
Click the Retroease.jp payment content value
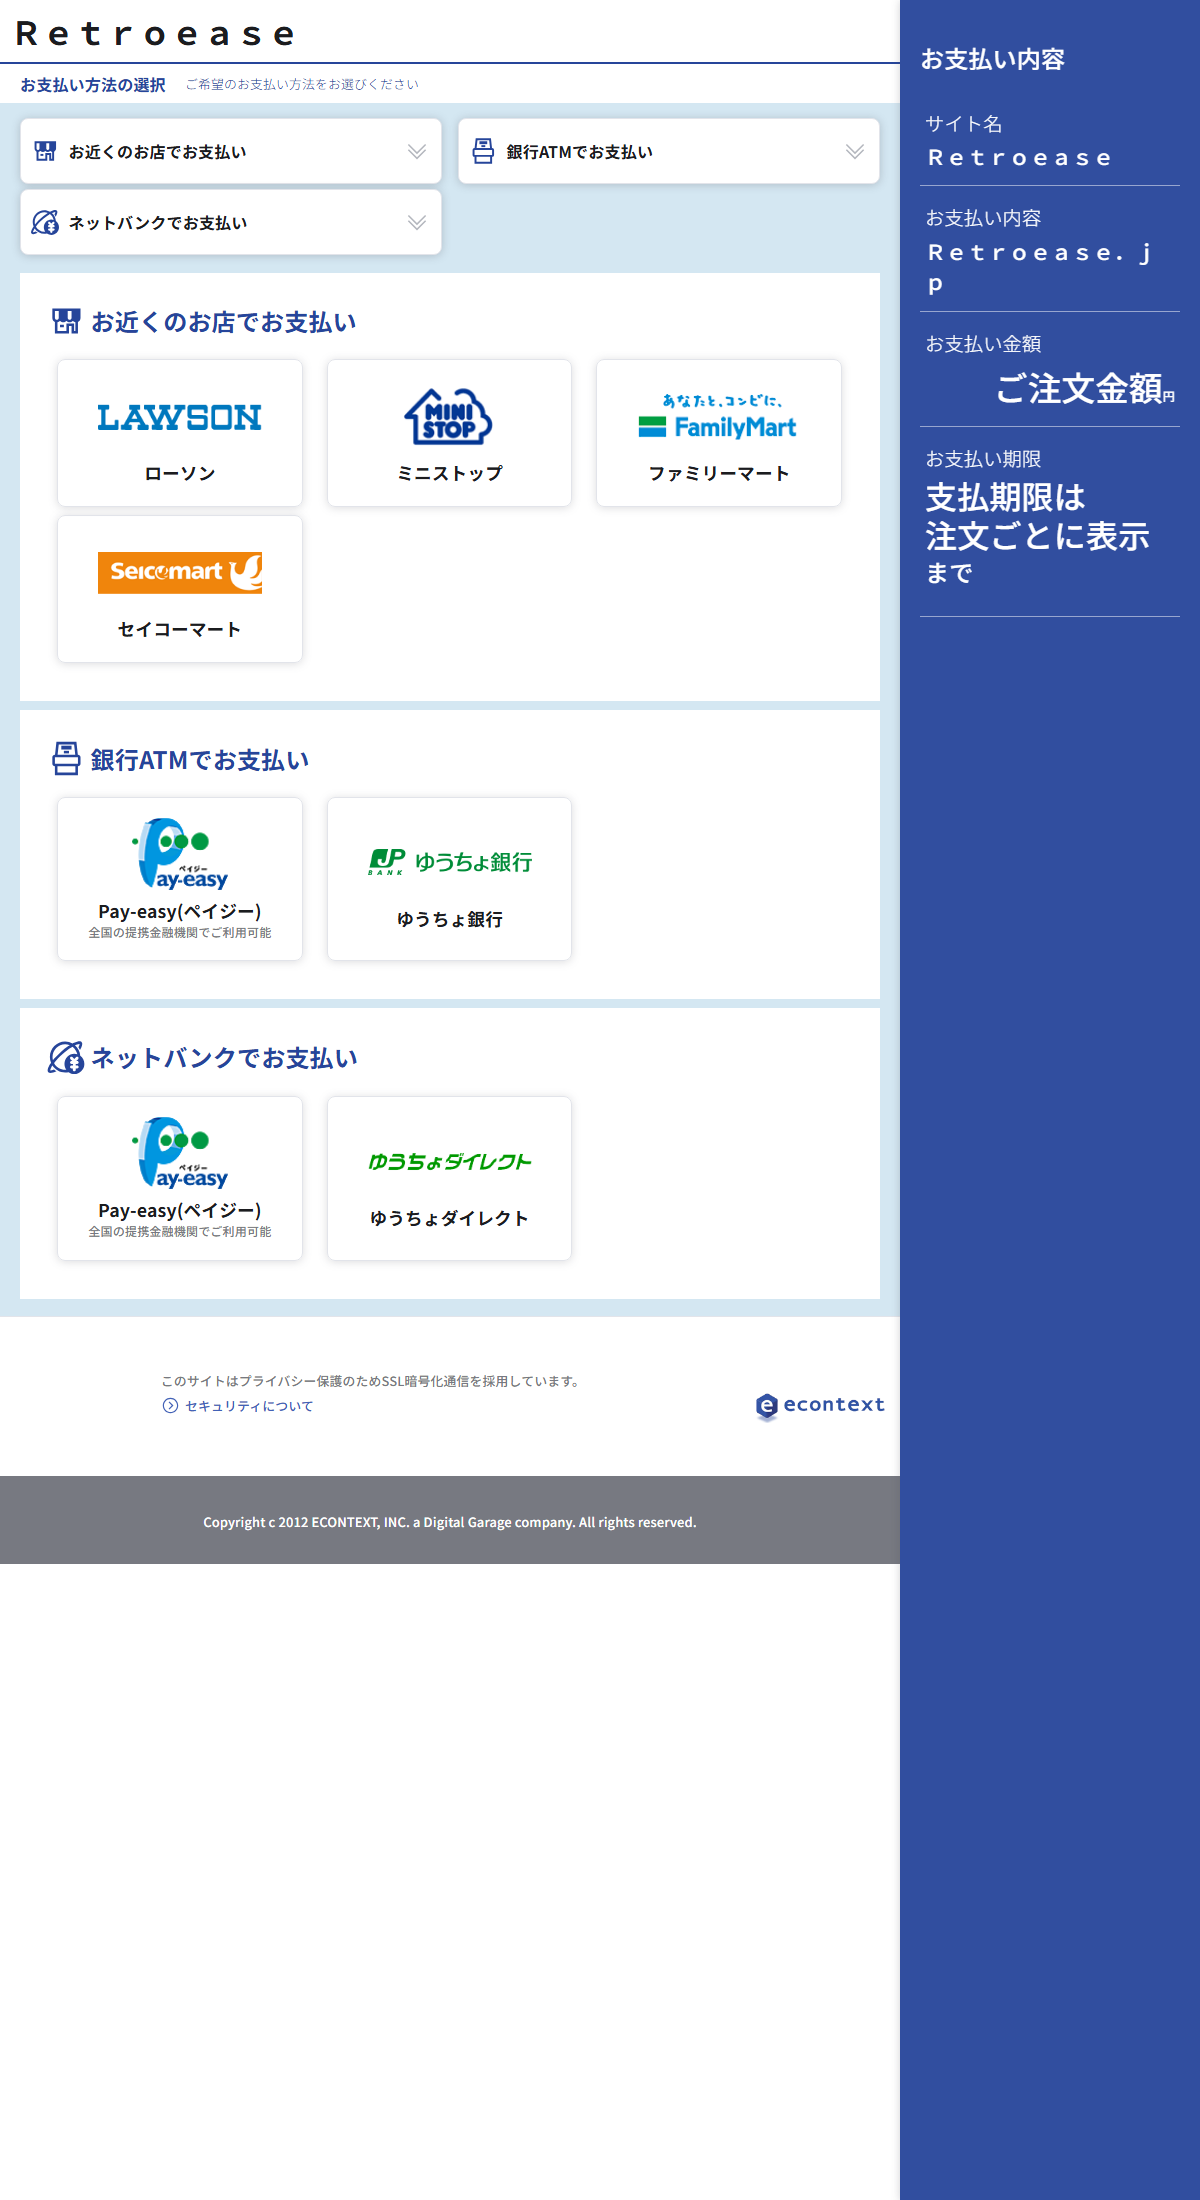click(x=1040, y=268)
